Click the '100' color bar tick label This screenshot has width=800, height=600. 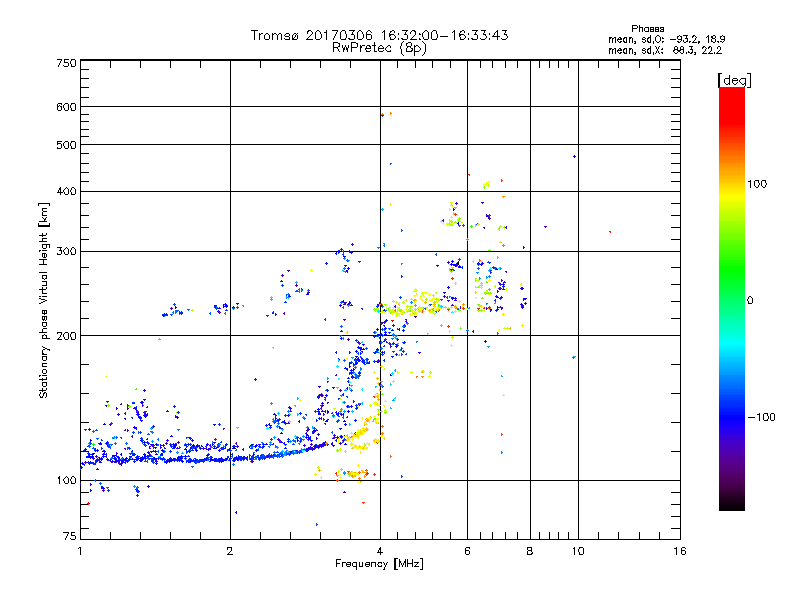[757, 184]
